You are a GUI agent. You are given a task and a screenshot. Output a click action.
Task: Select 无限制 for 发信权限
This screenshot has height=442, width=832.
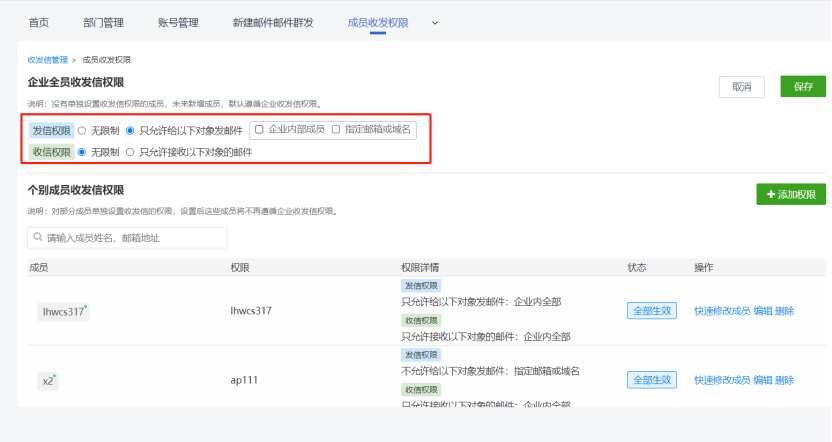click(82, 131)
